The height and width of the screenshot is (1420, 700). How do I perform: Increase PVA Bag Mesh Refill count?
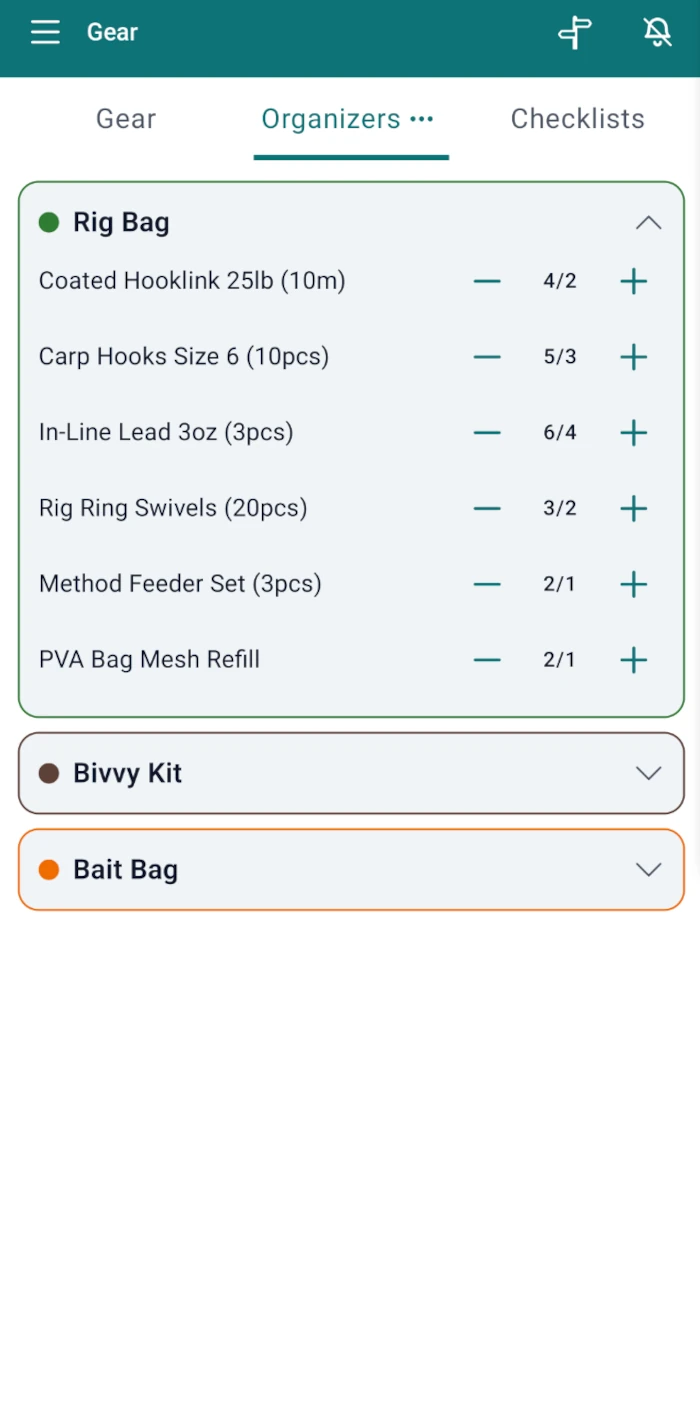pyautogui.click(x=634, y=660)
